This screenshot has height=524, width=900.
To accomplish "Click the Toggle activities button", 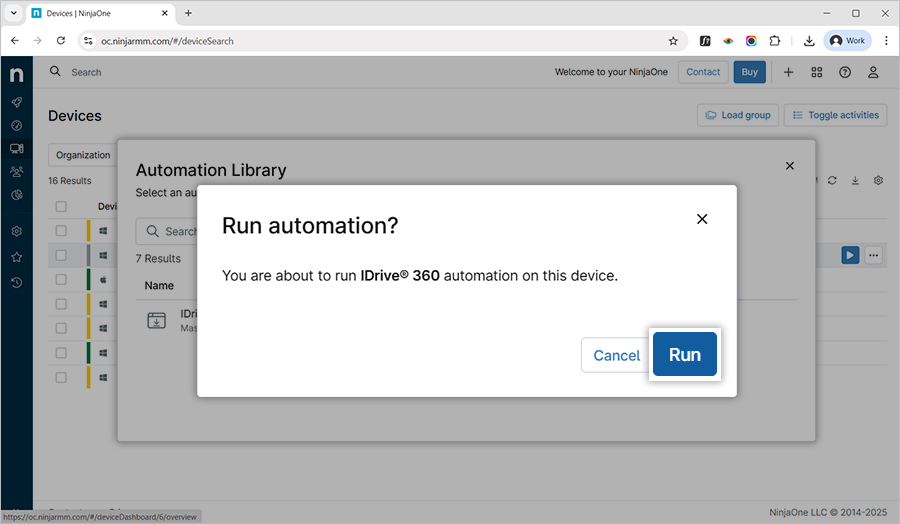I will click(835, 115).
